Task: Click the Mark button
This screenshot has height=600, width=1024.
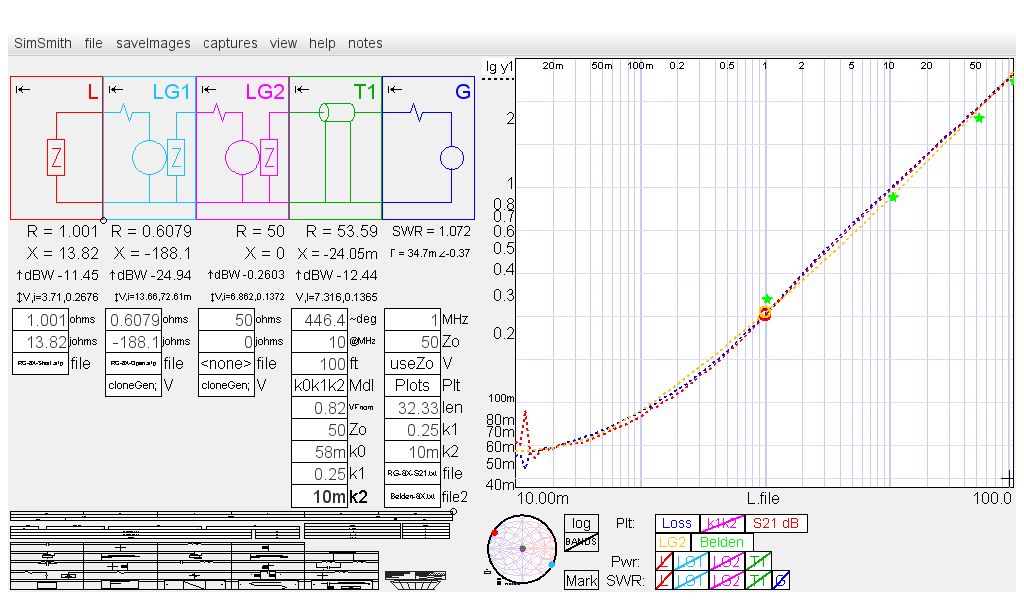Action: [x=581, y=580]
